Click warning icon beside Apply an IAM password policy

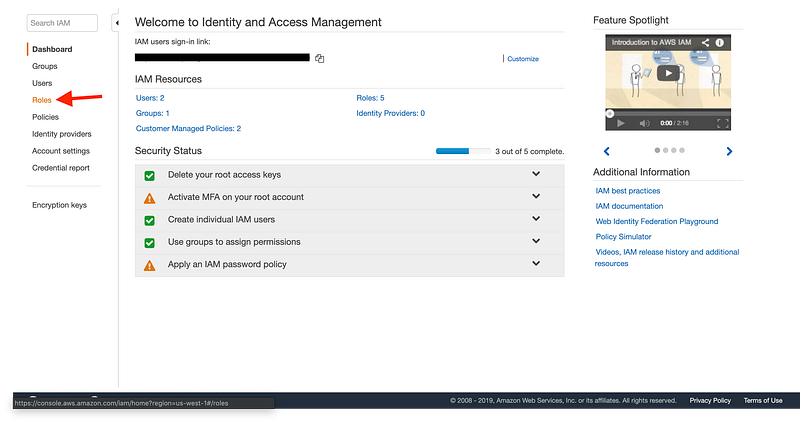click(x=149, y=265)
